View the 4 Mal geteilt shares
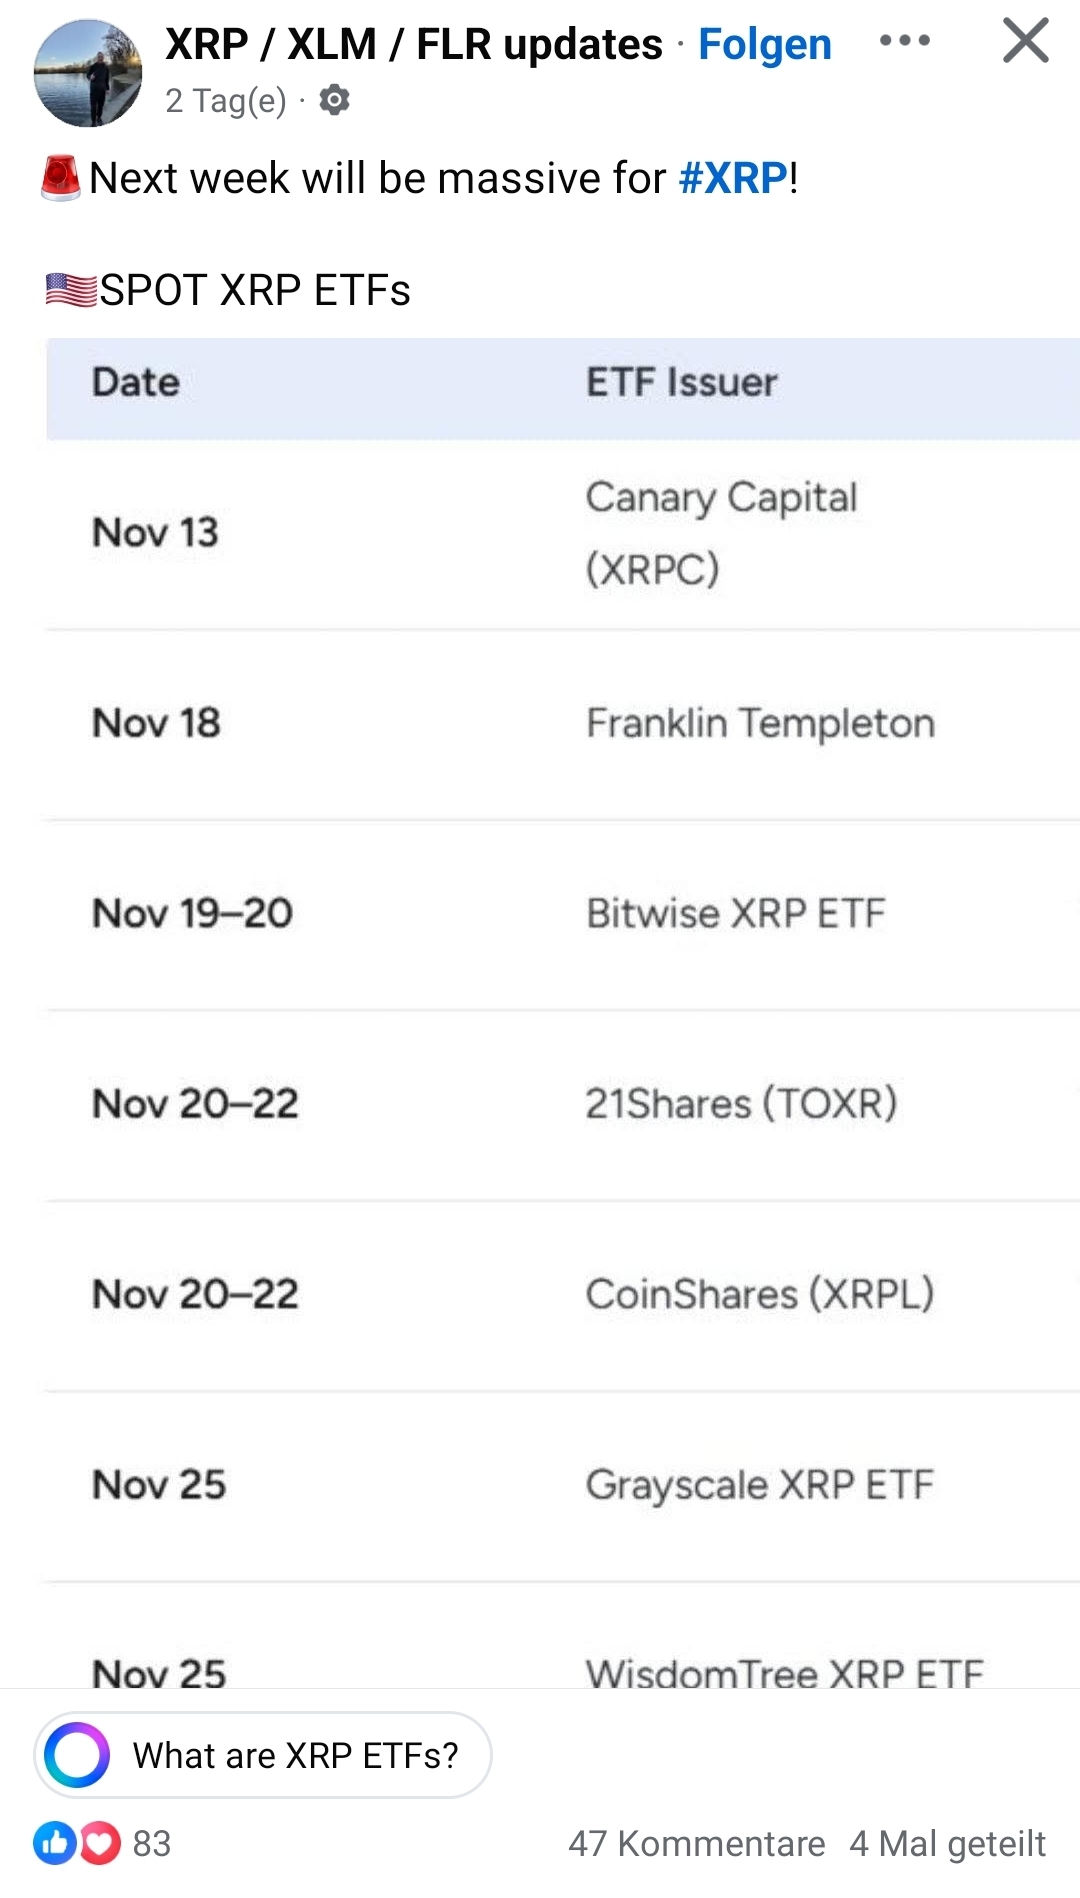This screenshot has height=1898, width=1080. point(947,1843)
